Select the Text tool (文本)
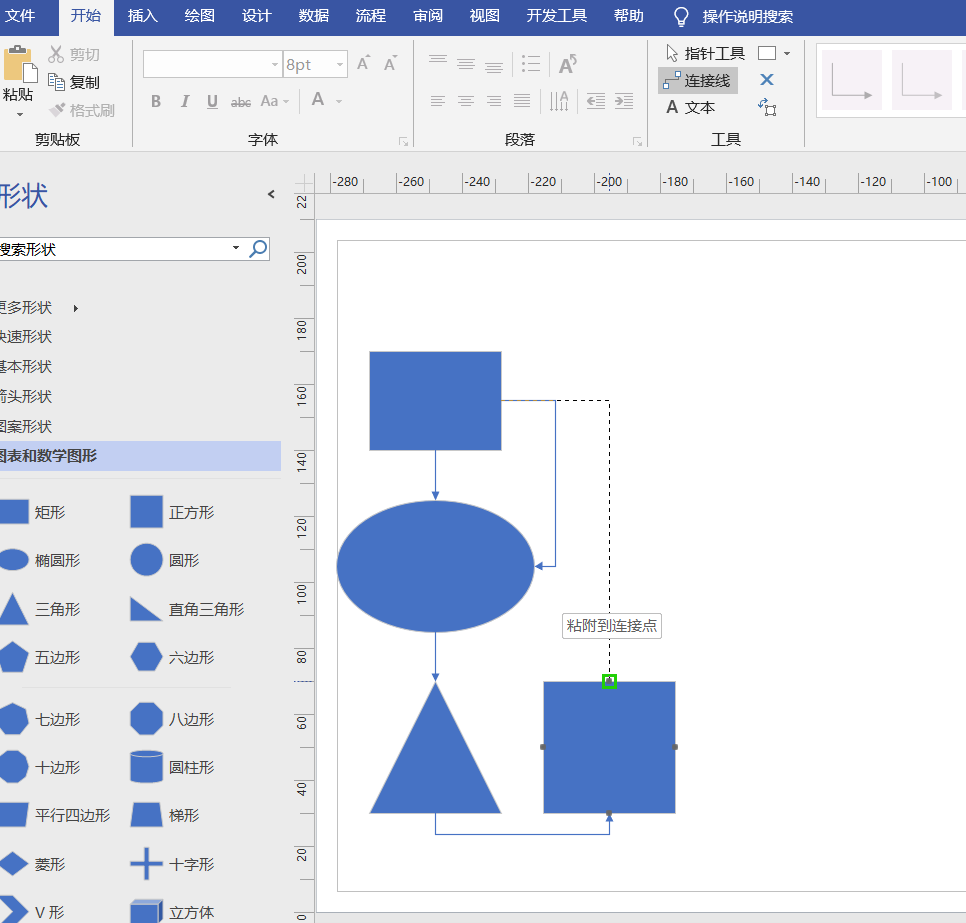The height and width of the screenshot is (923, 966). 690,107
